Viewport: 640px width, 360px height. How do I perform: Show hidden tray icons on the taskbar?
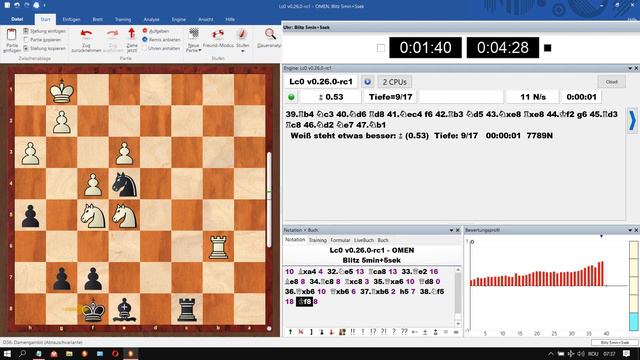point(551,353)
